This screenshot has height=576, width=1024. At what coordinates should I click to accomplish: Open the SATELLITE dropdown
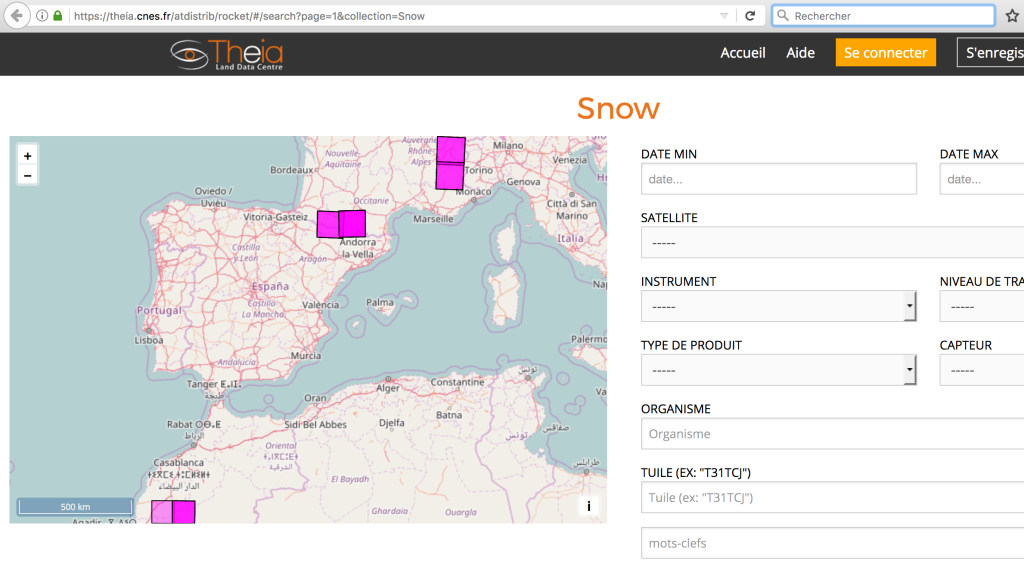pyautogui.click(x=833, y=242)
